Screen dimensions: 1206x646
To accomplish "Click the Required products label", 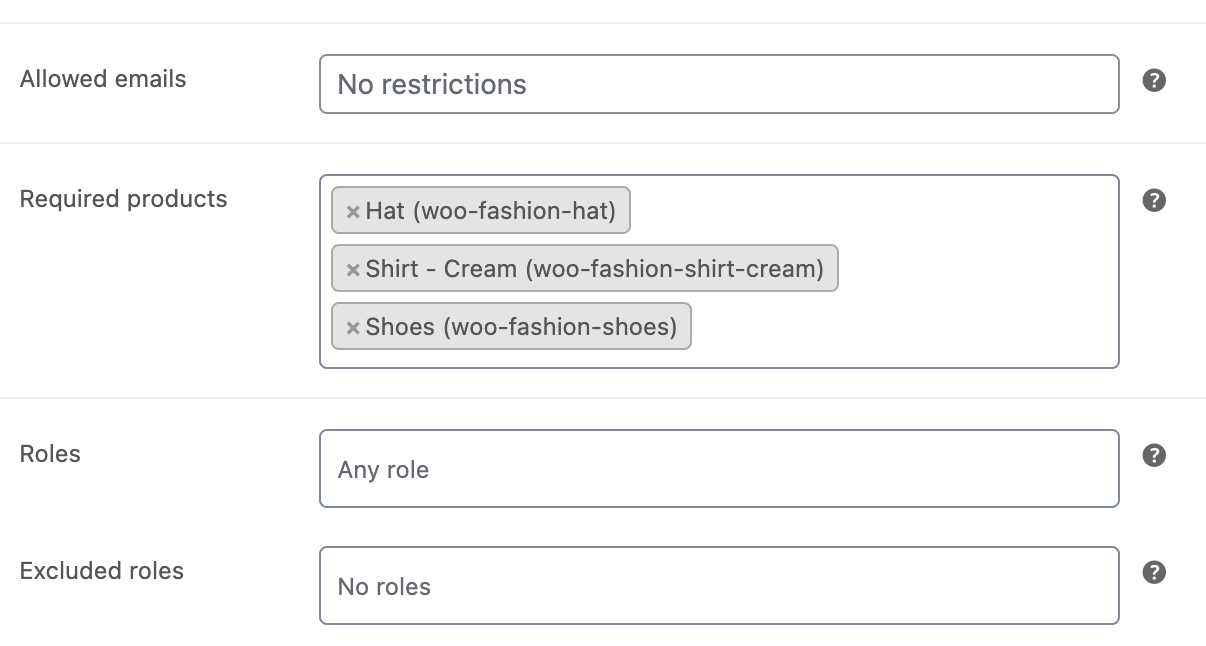I will (123, 199).
